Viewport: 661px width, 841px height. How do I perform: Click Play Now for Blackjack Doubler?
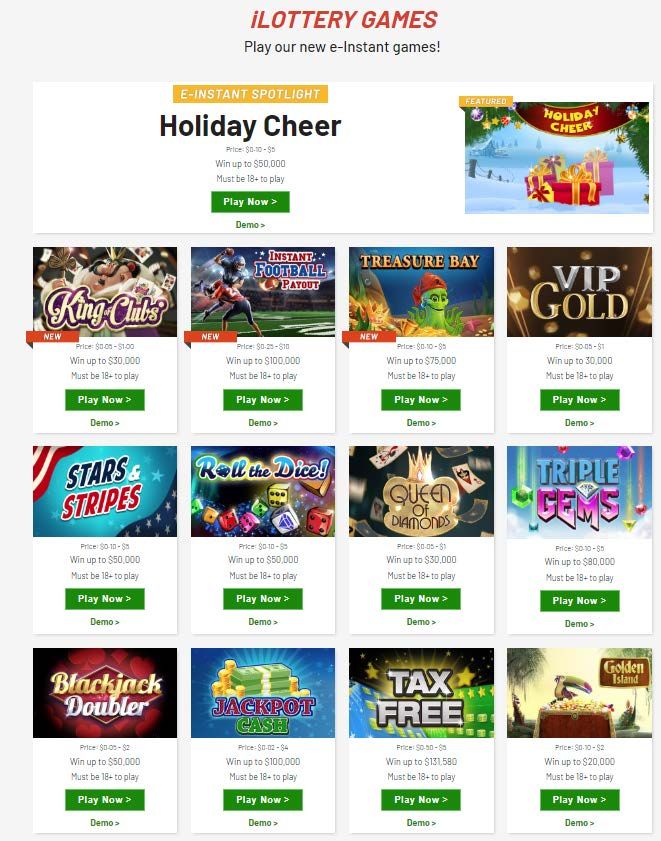pyautogui.click(x=105, y=800)
